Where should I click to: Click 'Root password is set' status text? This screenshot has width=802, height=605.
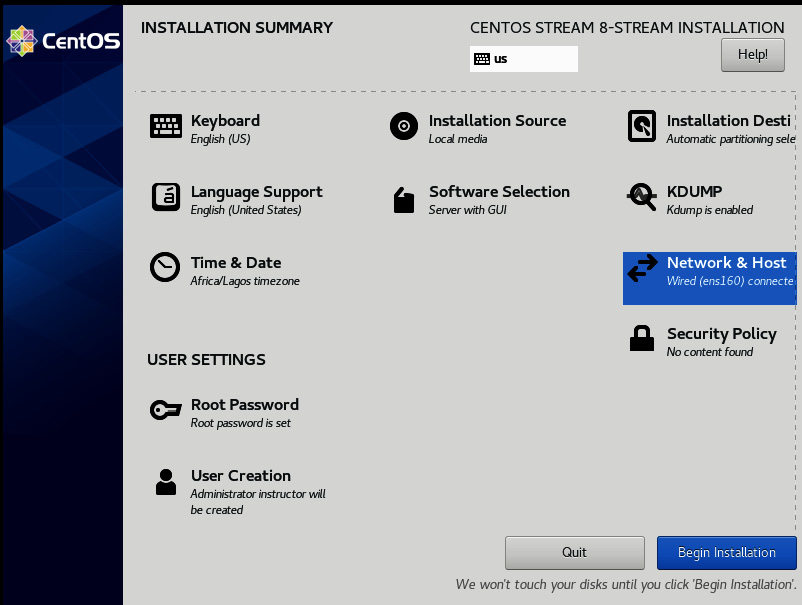(240, 423)
